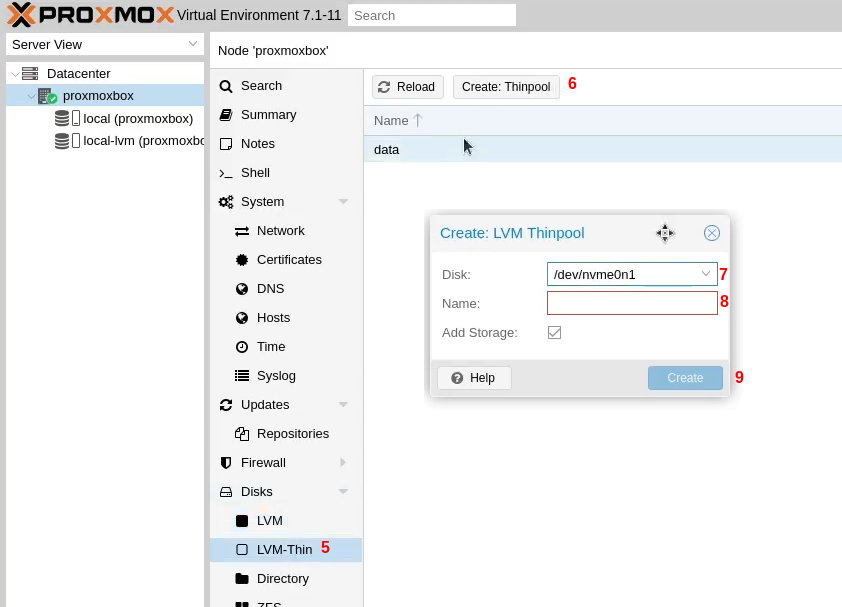The height and width of the screenshot is (607, 842).
Task: Click the Shell terminal icon in sidebar
Action: [226, 173]
